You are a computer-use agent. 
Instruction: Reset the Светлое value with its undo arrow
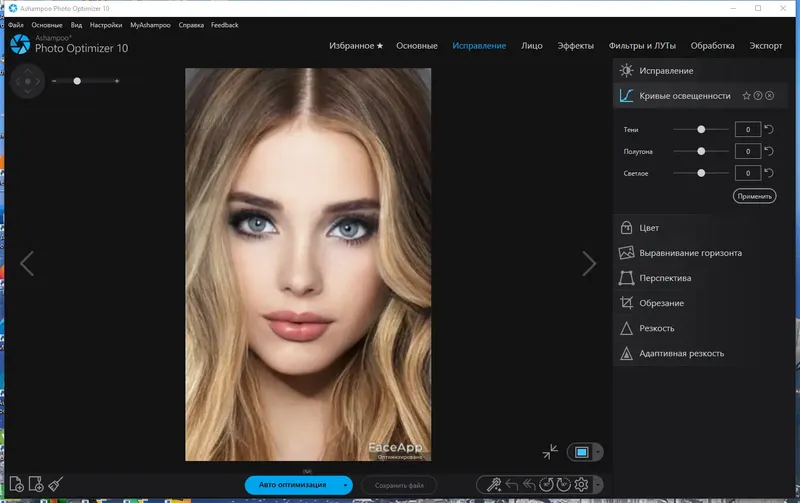769,173
